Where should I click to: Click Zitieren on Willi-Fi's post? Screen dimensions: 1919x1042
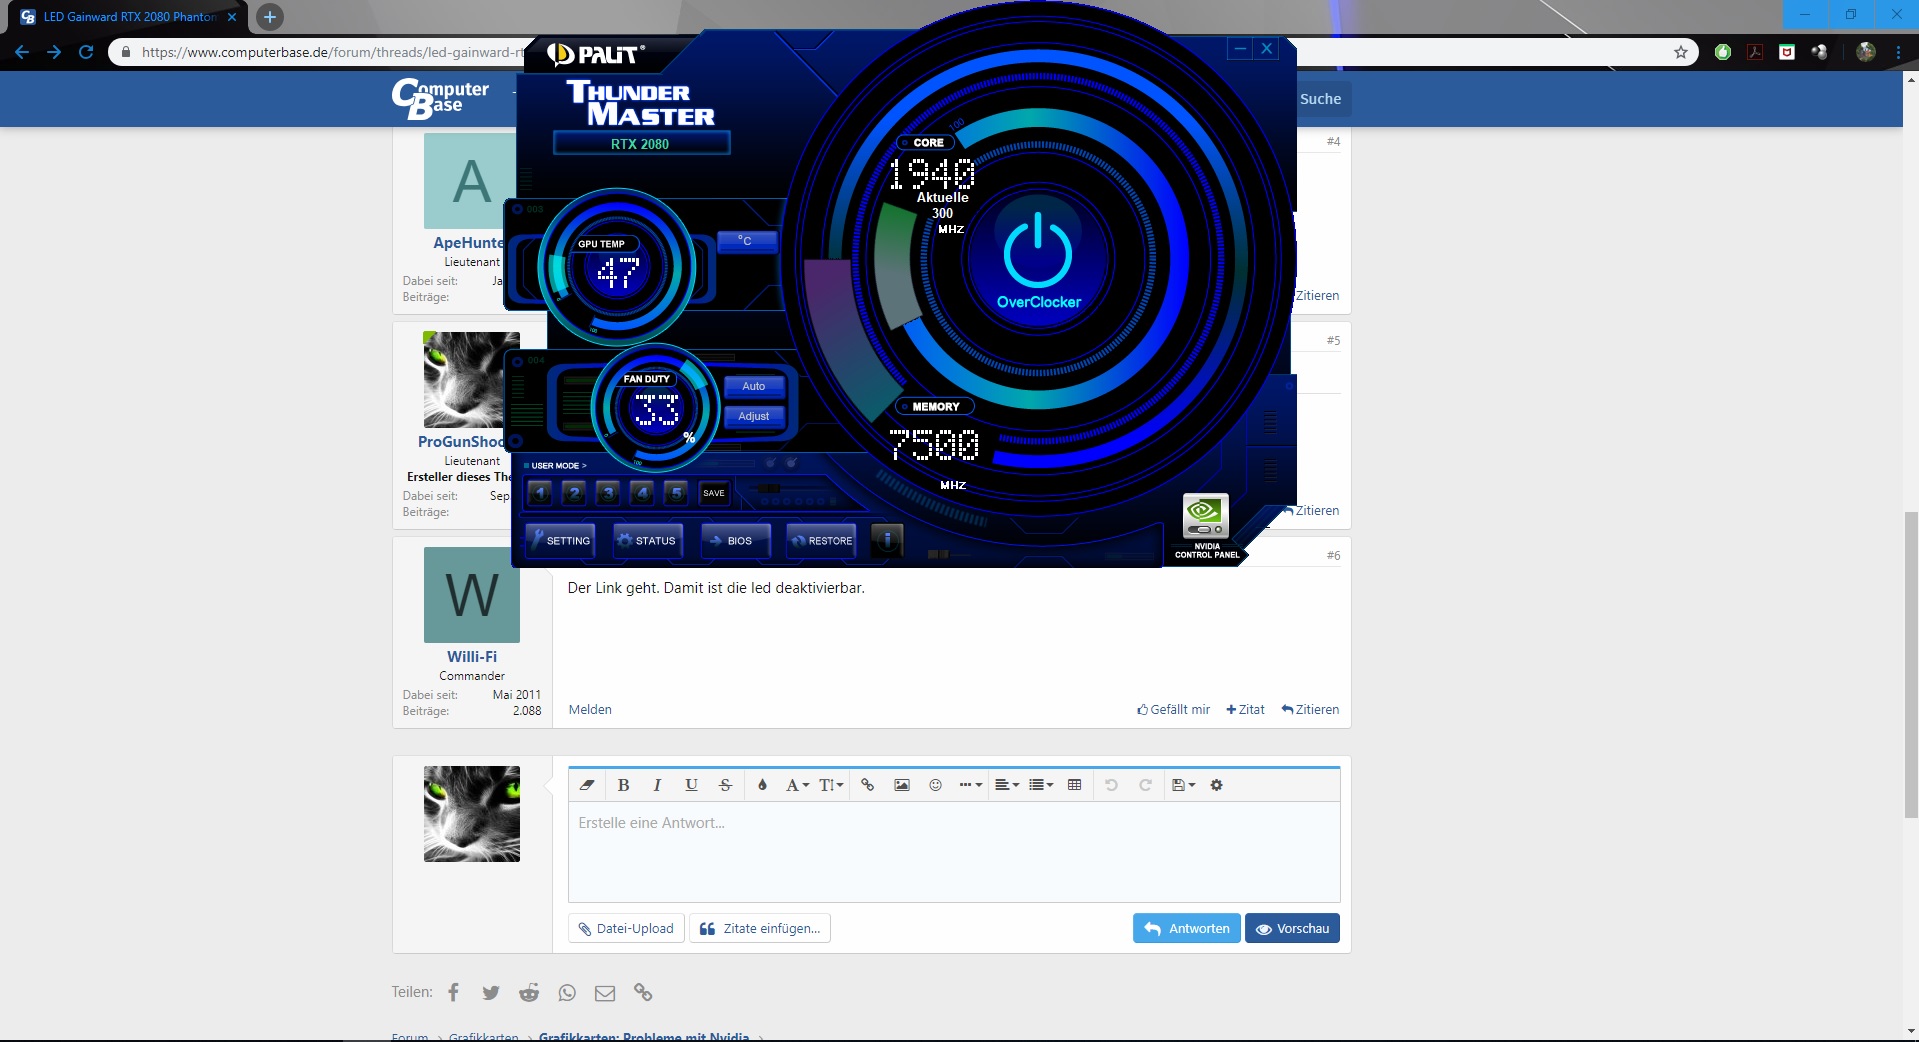coord(1310,710)
